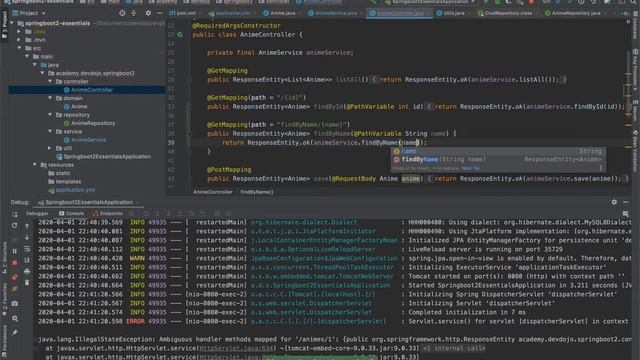Open AnimeService in project tree
This screenshot has height=360, width=640.
[x=85, y=140]
